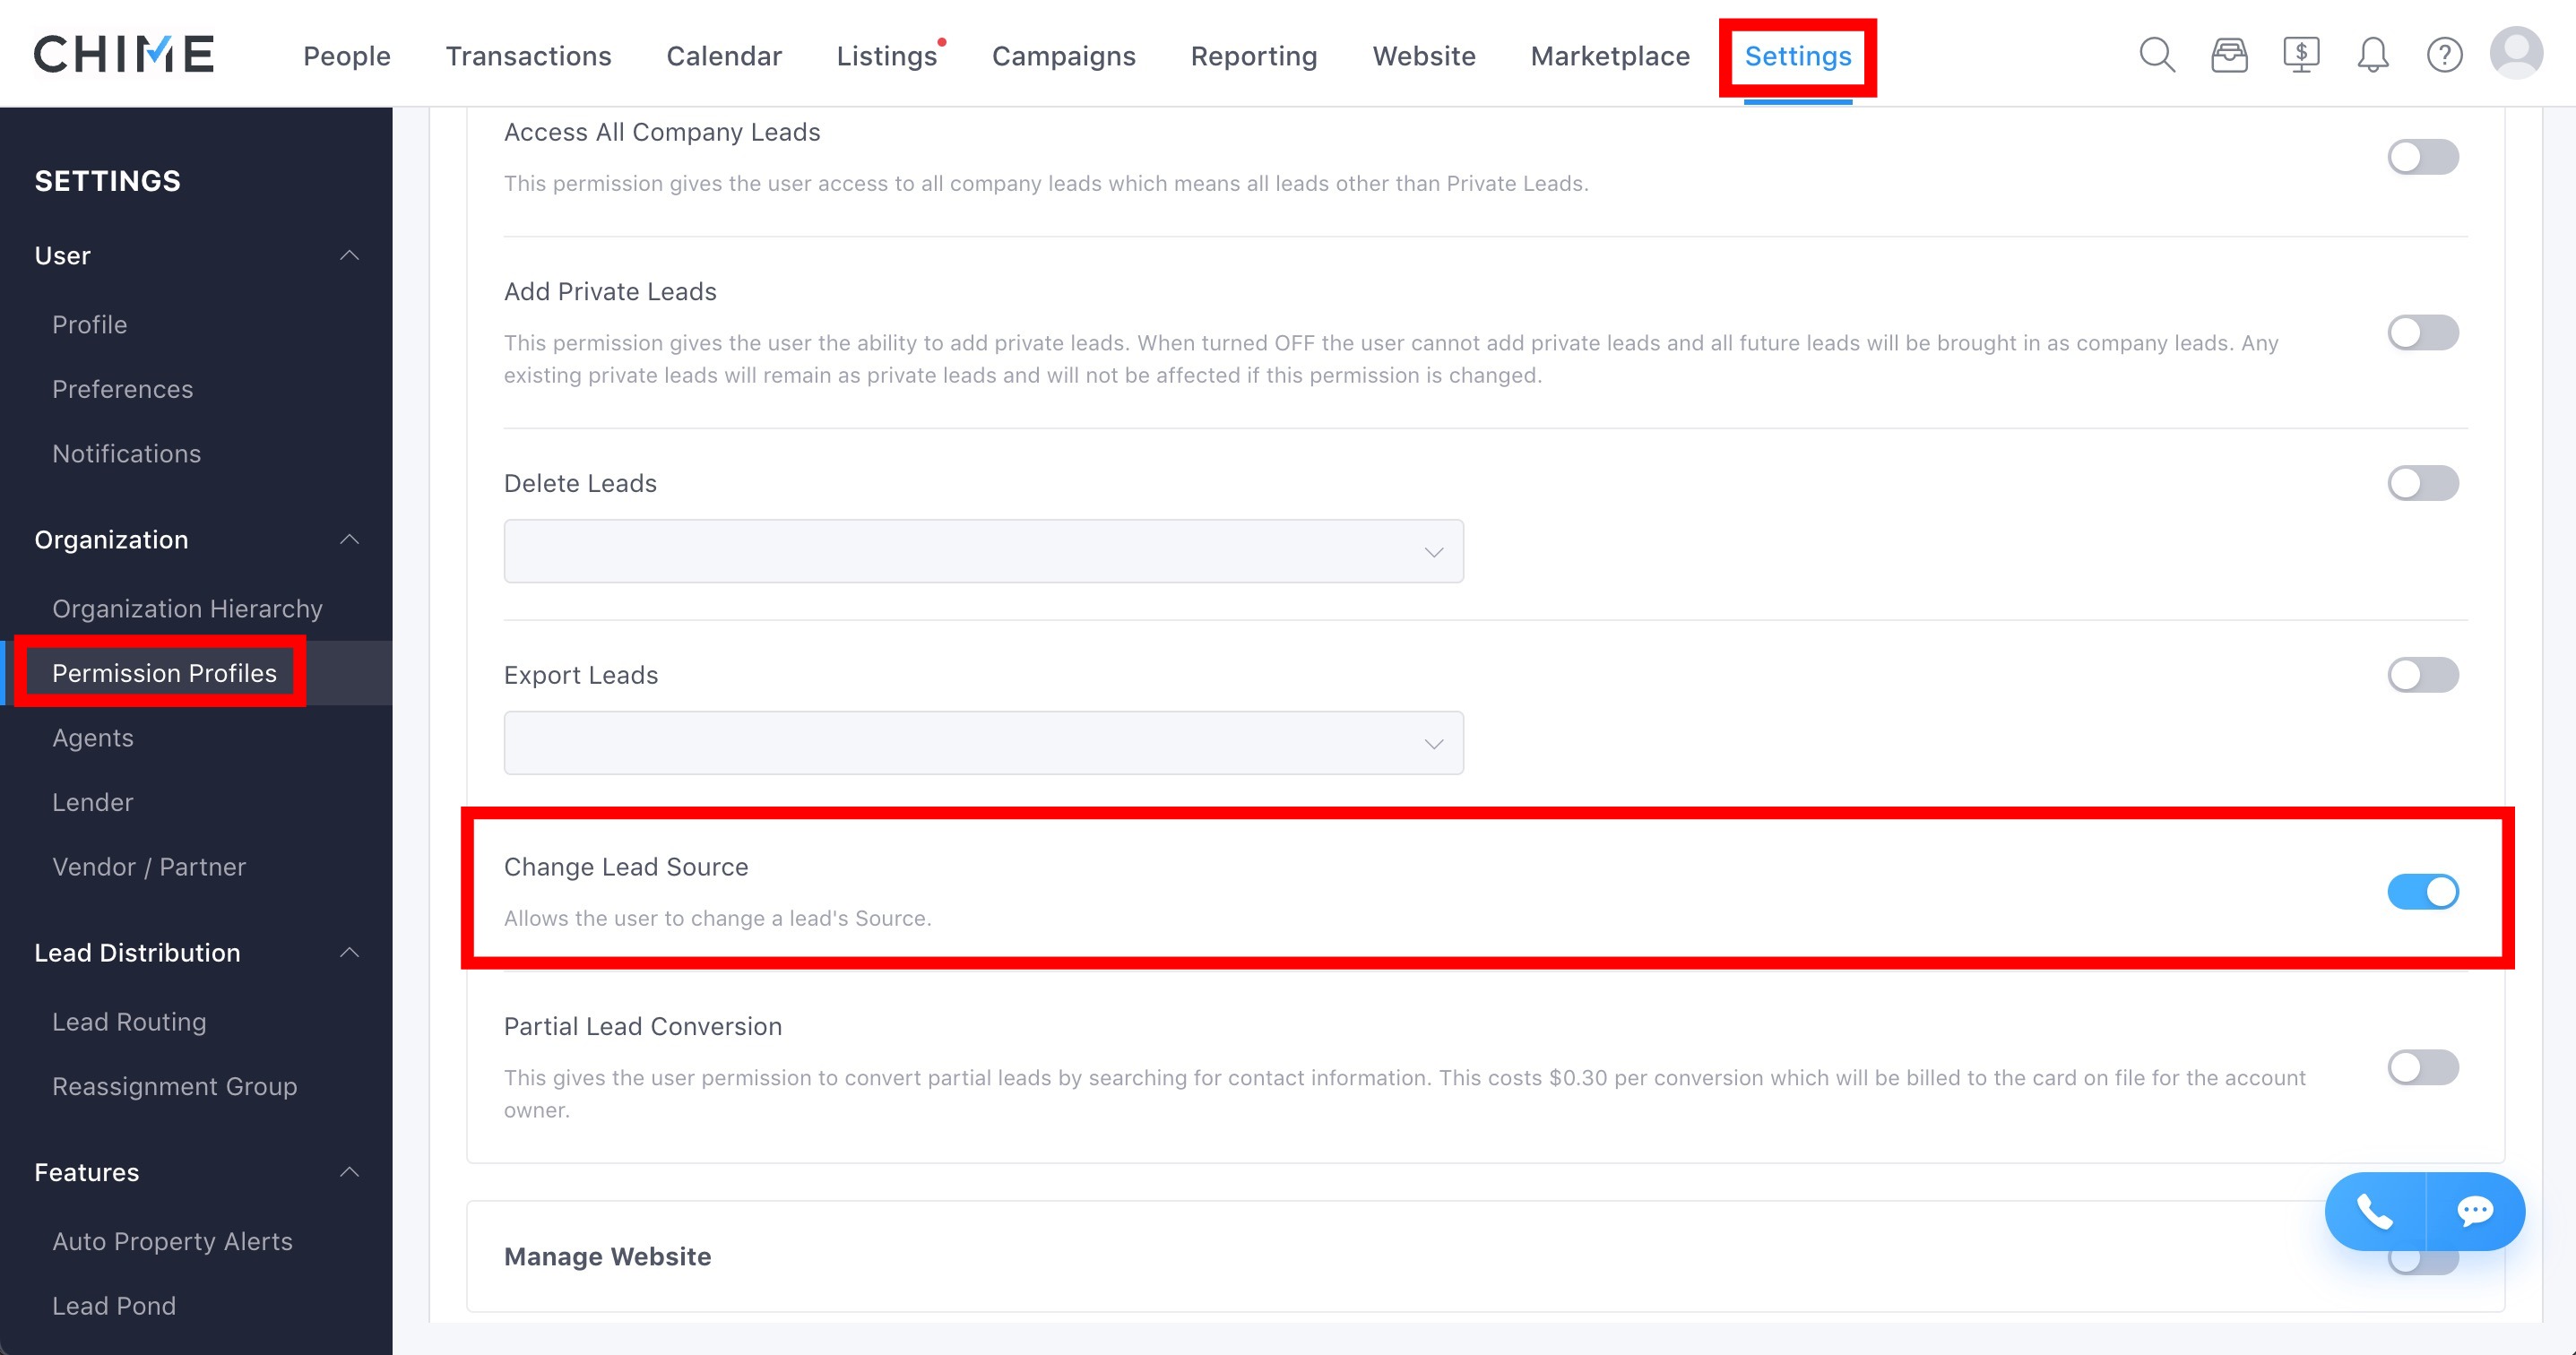Open the Export Leads dropdown
Screen dimensions: 2576x1355
pyautogui.click(x=984, y=743)
